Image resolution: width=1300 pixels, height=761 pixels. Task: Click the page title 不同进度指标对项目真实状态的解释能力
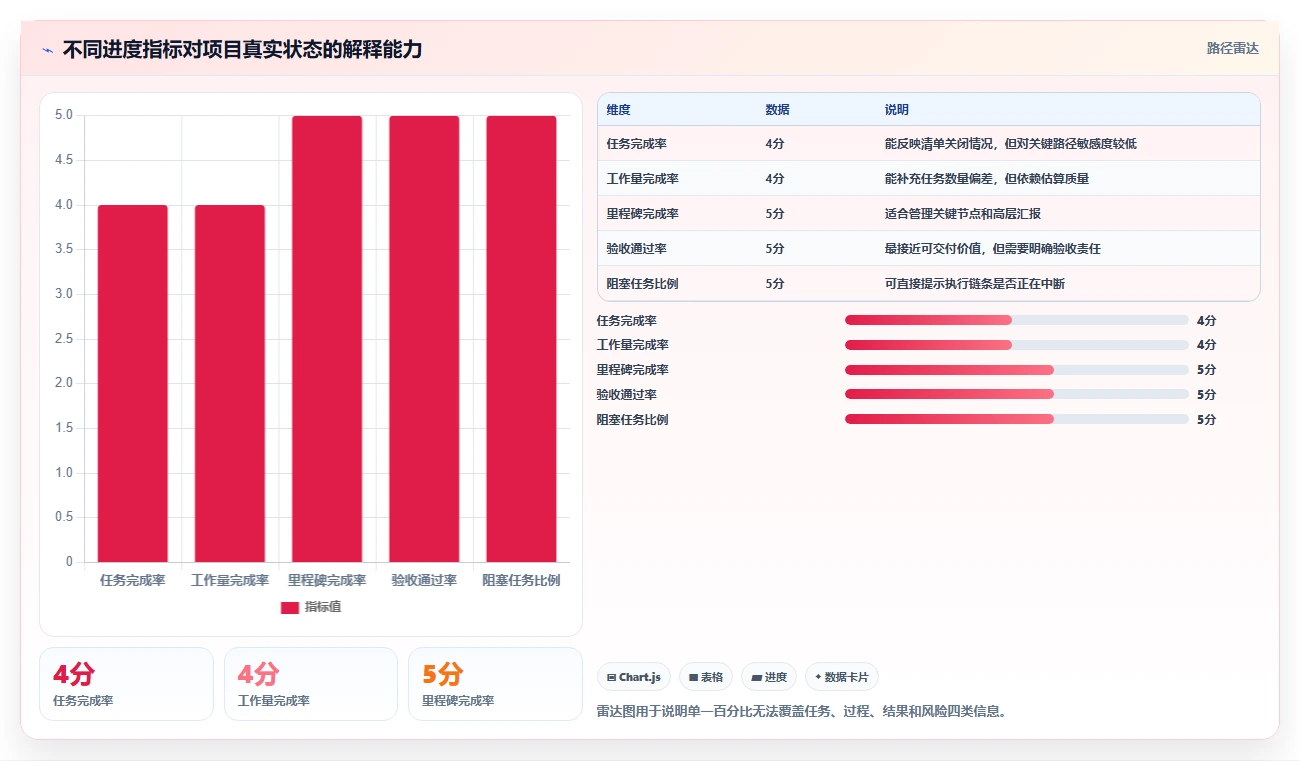[x=243, y=49]
